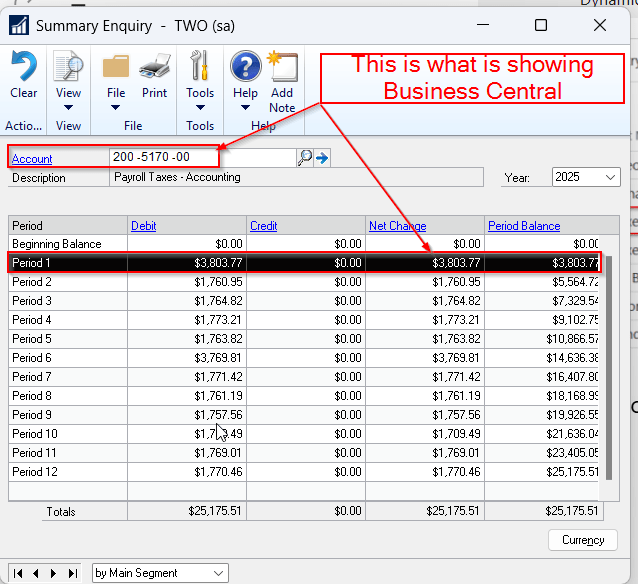Screen dimensions: 638x584
Task: Click the Net Change column link
Action: pos(397,226)
